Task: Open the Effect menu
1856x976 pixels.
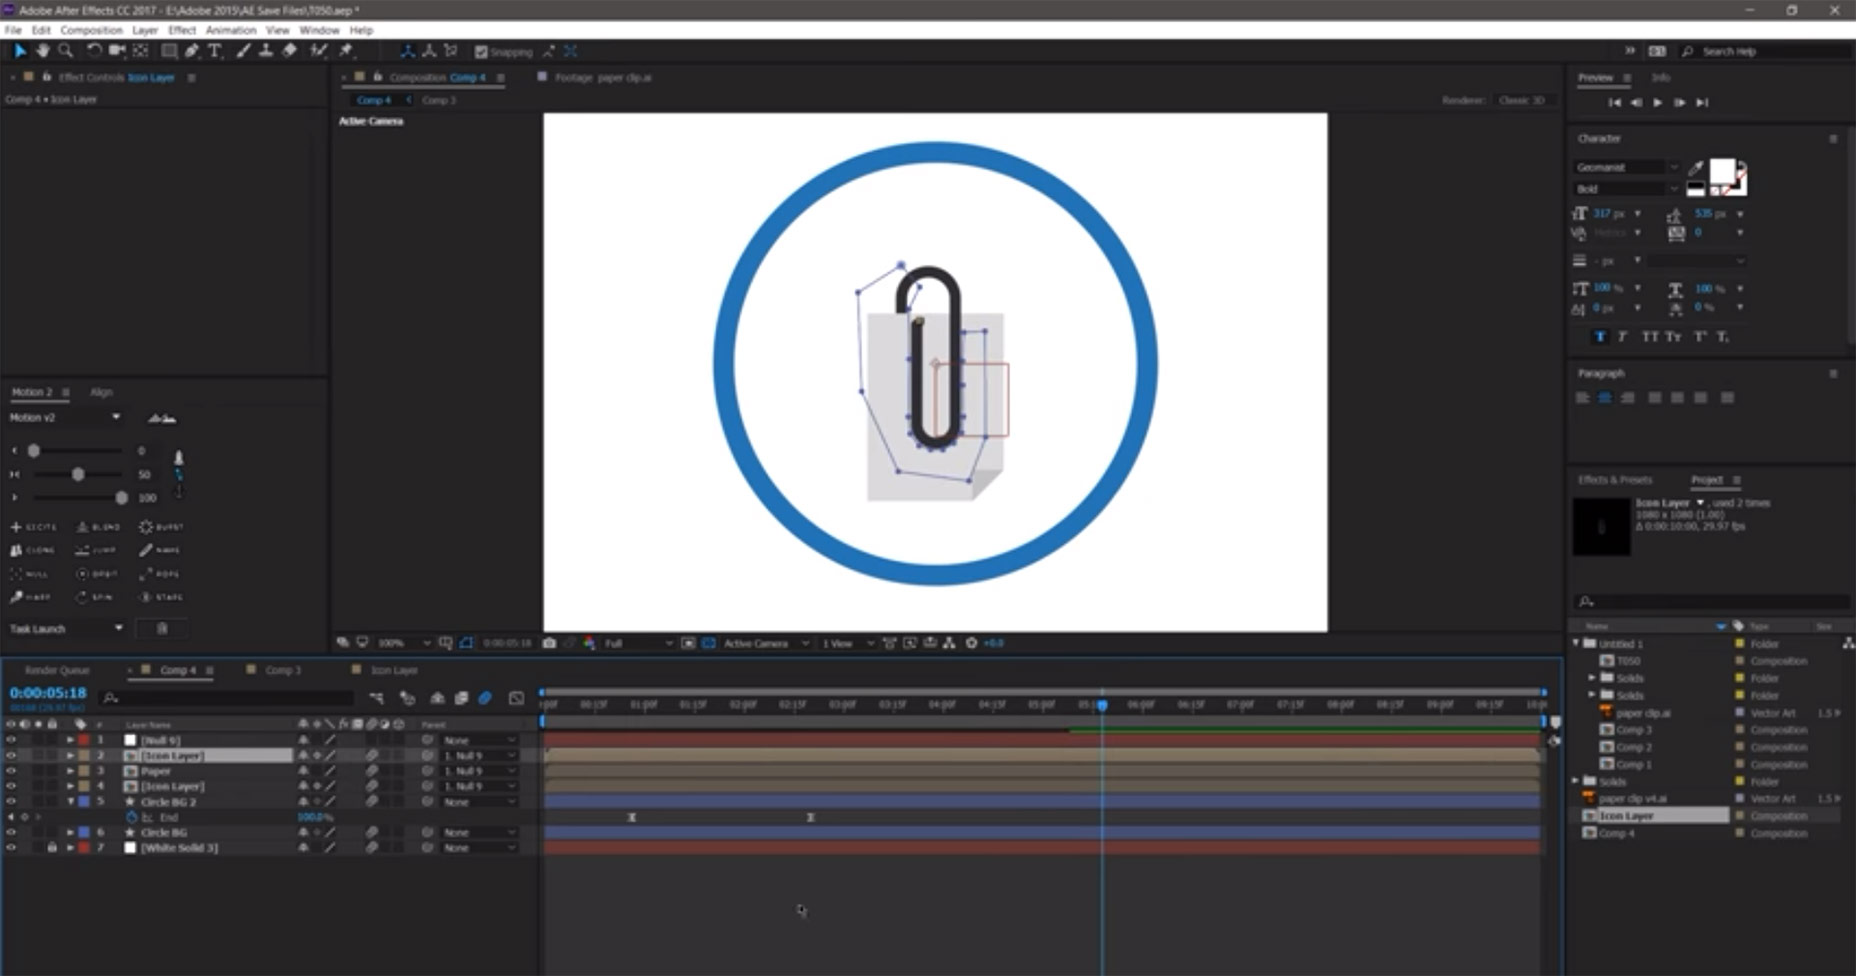Action: (x=182, y=30)
